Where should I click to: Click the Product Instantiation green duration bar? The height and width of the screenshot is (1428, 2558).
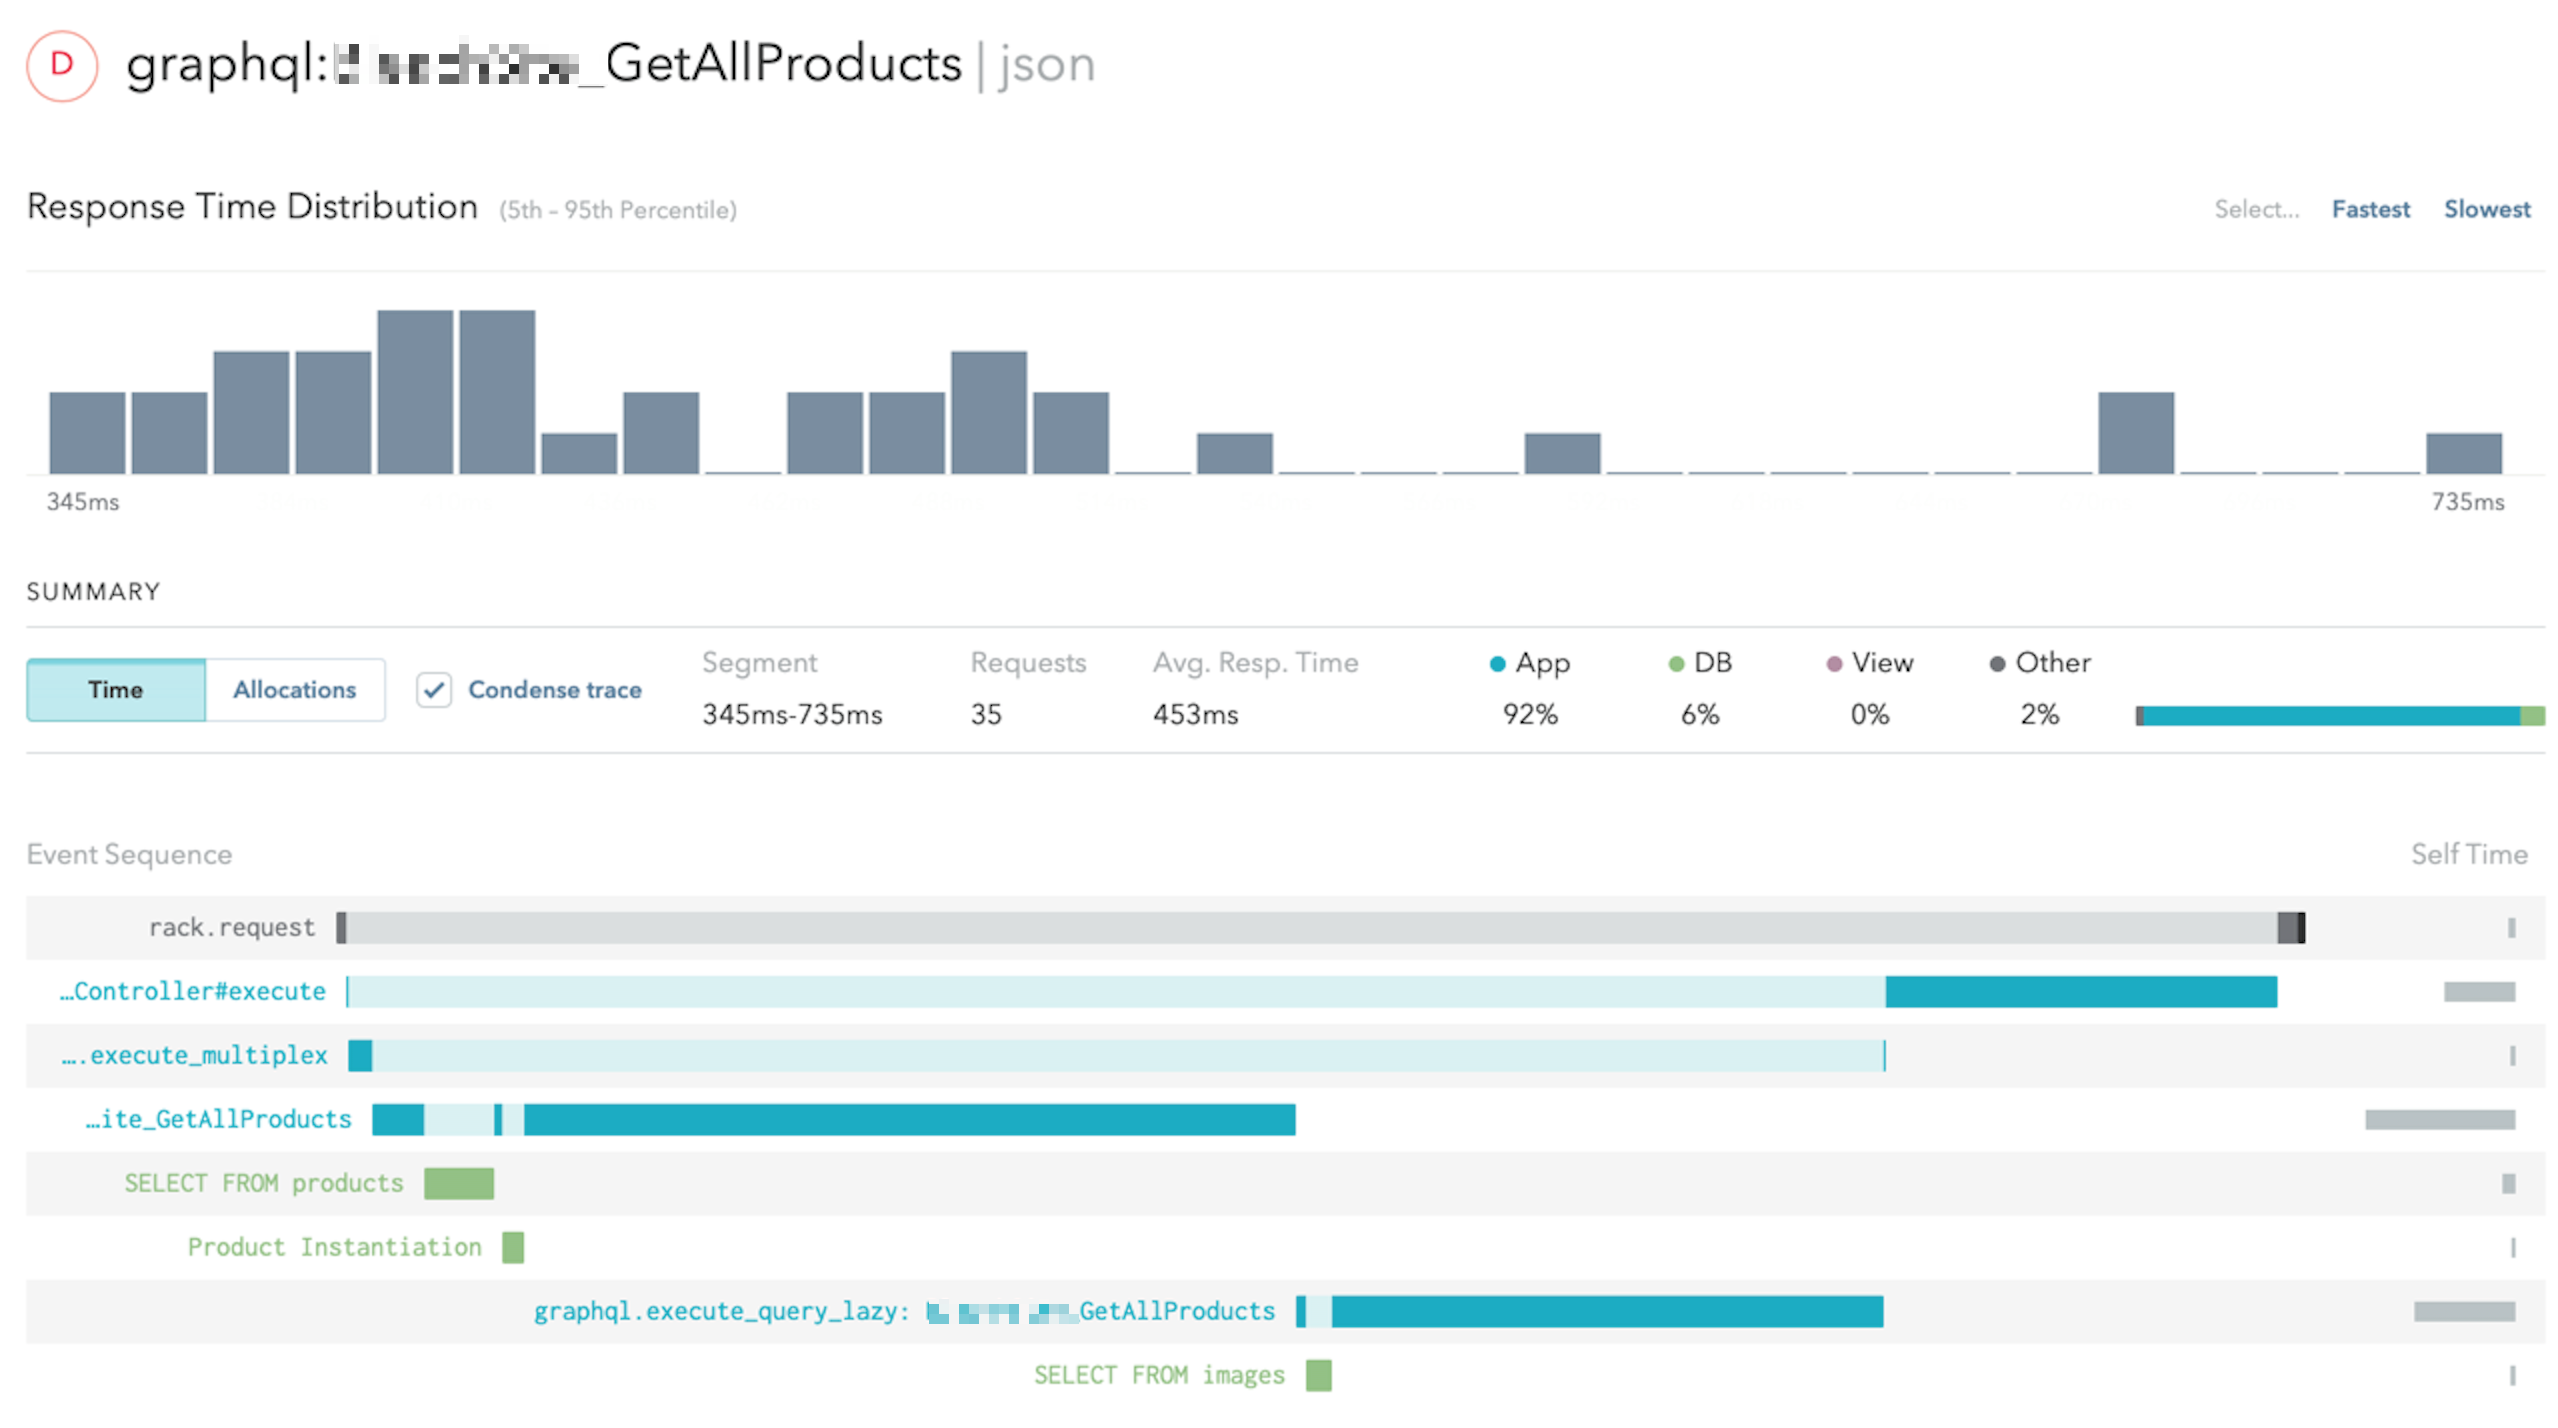pos(514,1246)
